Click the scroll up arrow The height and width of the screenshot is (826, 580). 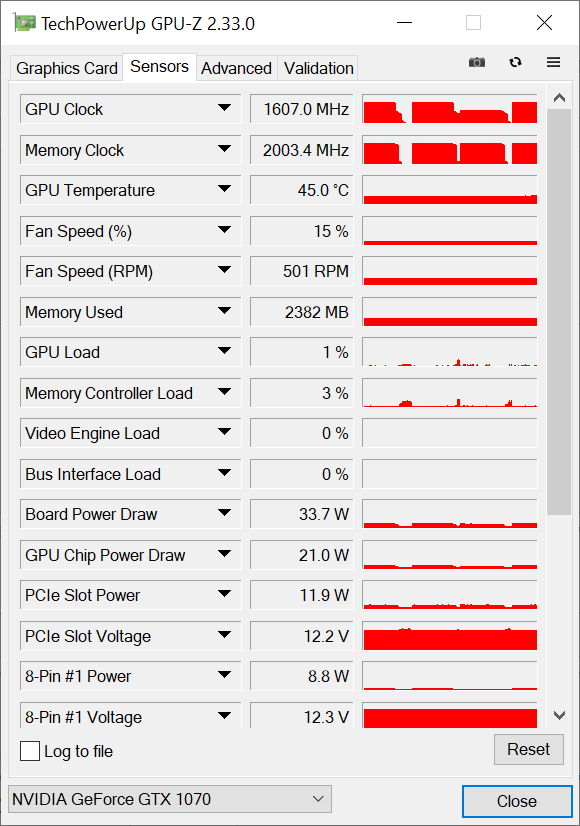(x=559, y=97)
